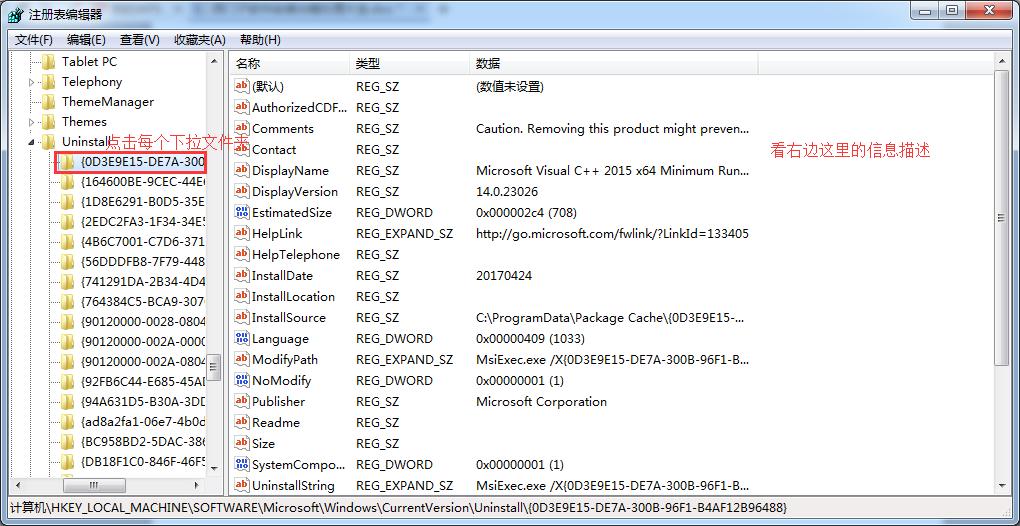Open the 收藏夹(A) menu
Image resolution: width=1020 pixels, height=526 pixels.
[200, 40]
